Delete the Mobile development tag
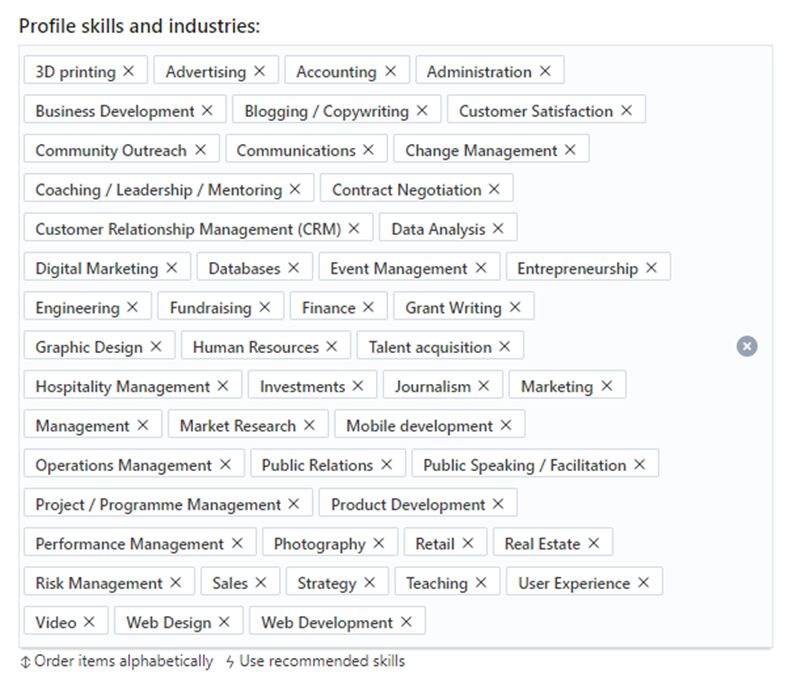The image size is (793, 678). click(506, 425)
